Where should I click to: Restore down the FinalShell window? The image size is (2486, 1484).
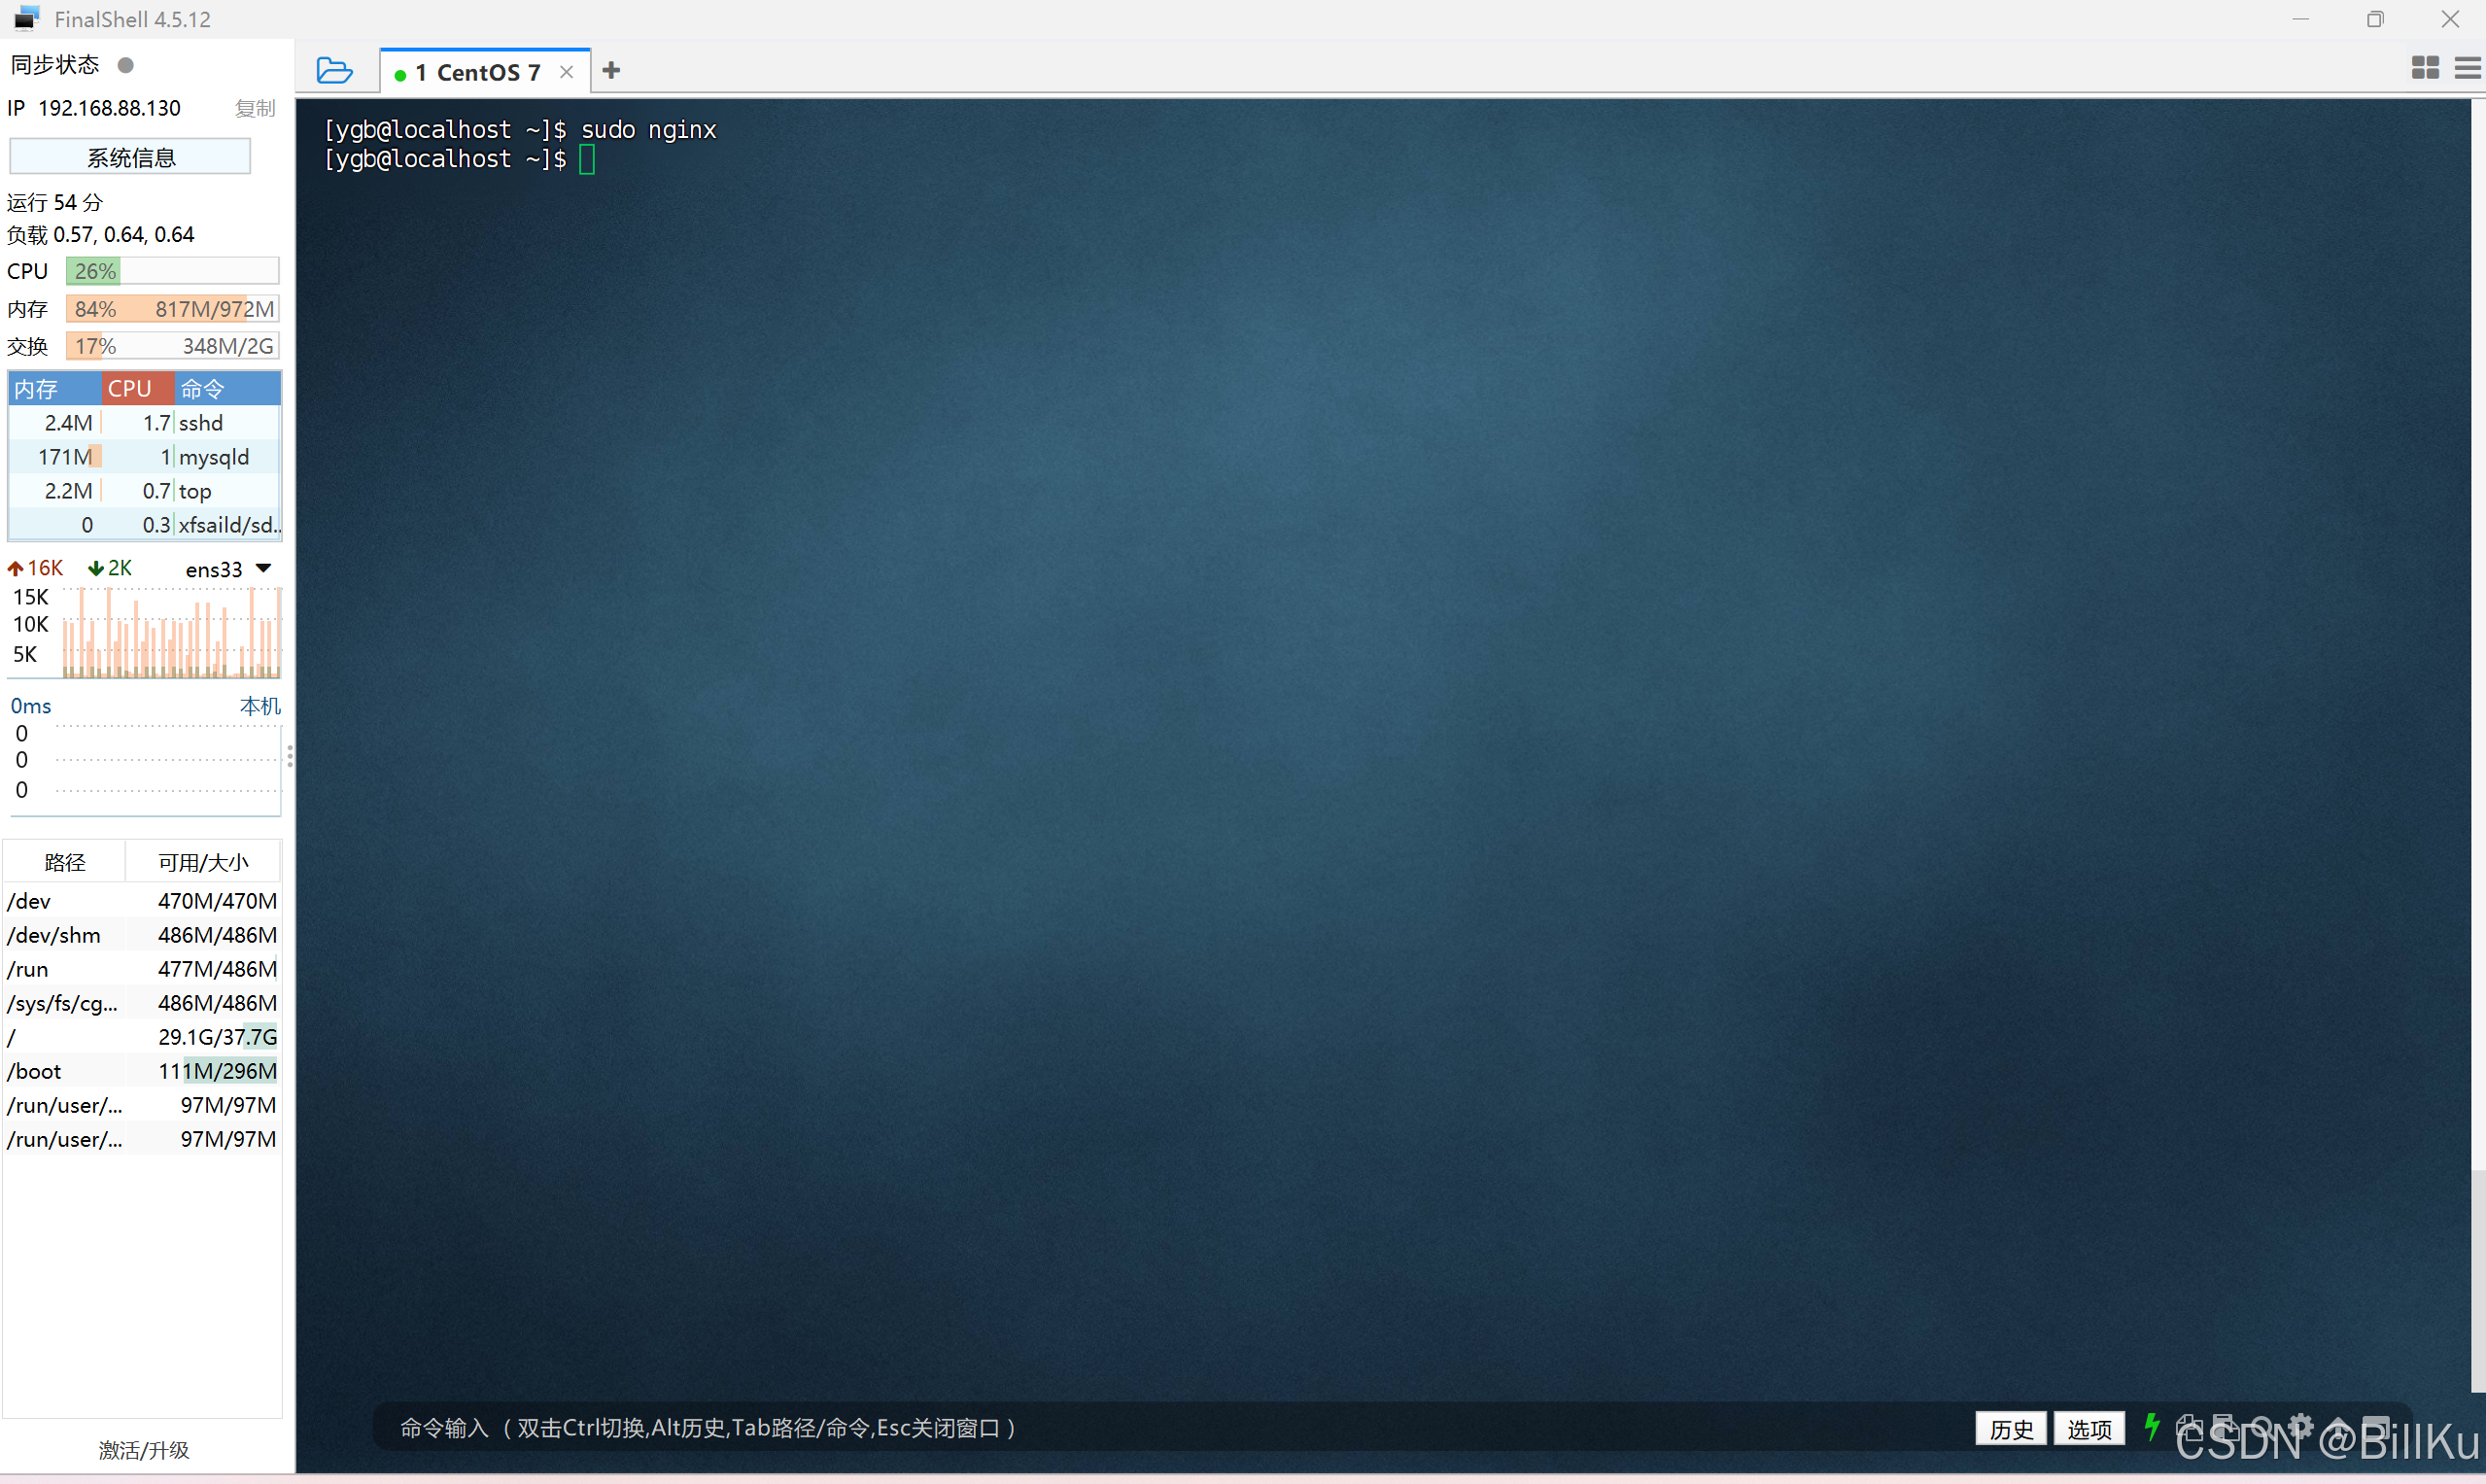(x=2375, y=19)
